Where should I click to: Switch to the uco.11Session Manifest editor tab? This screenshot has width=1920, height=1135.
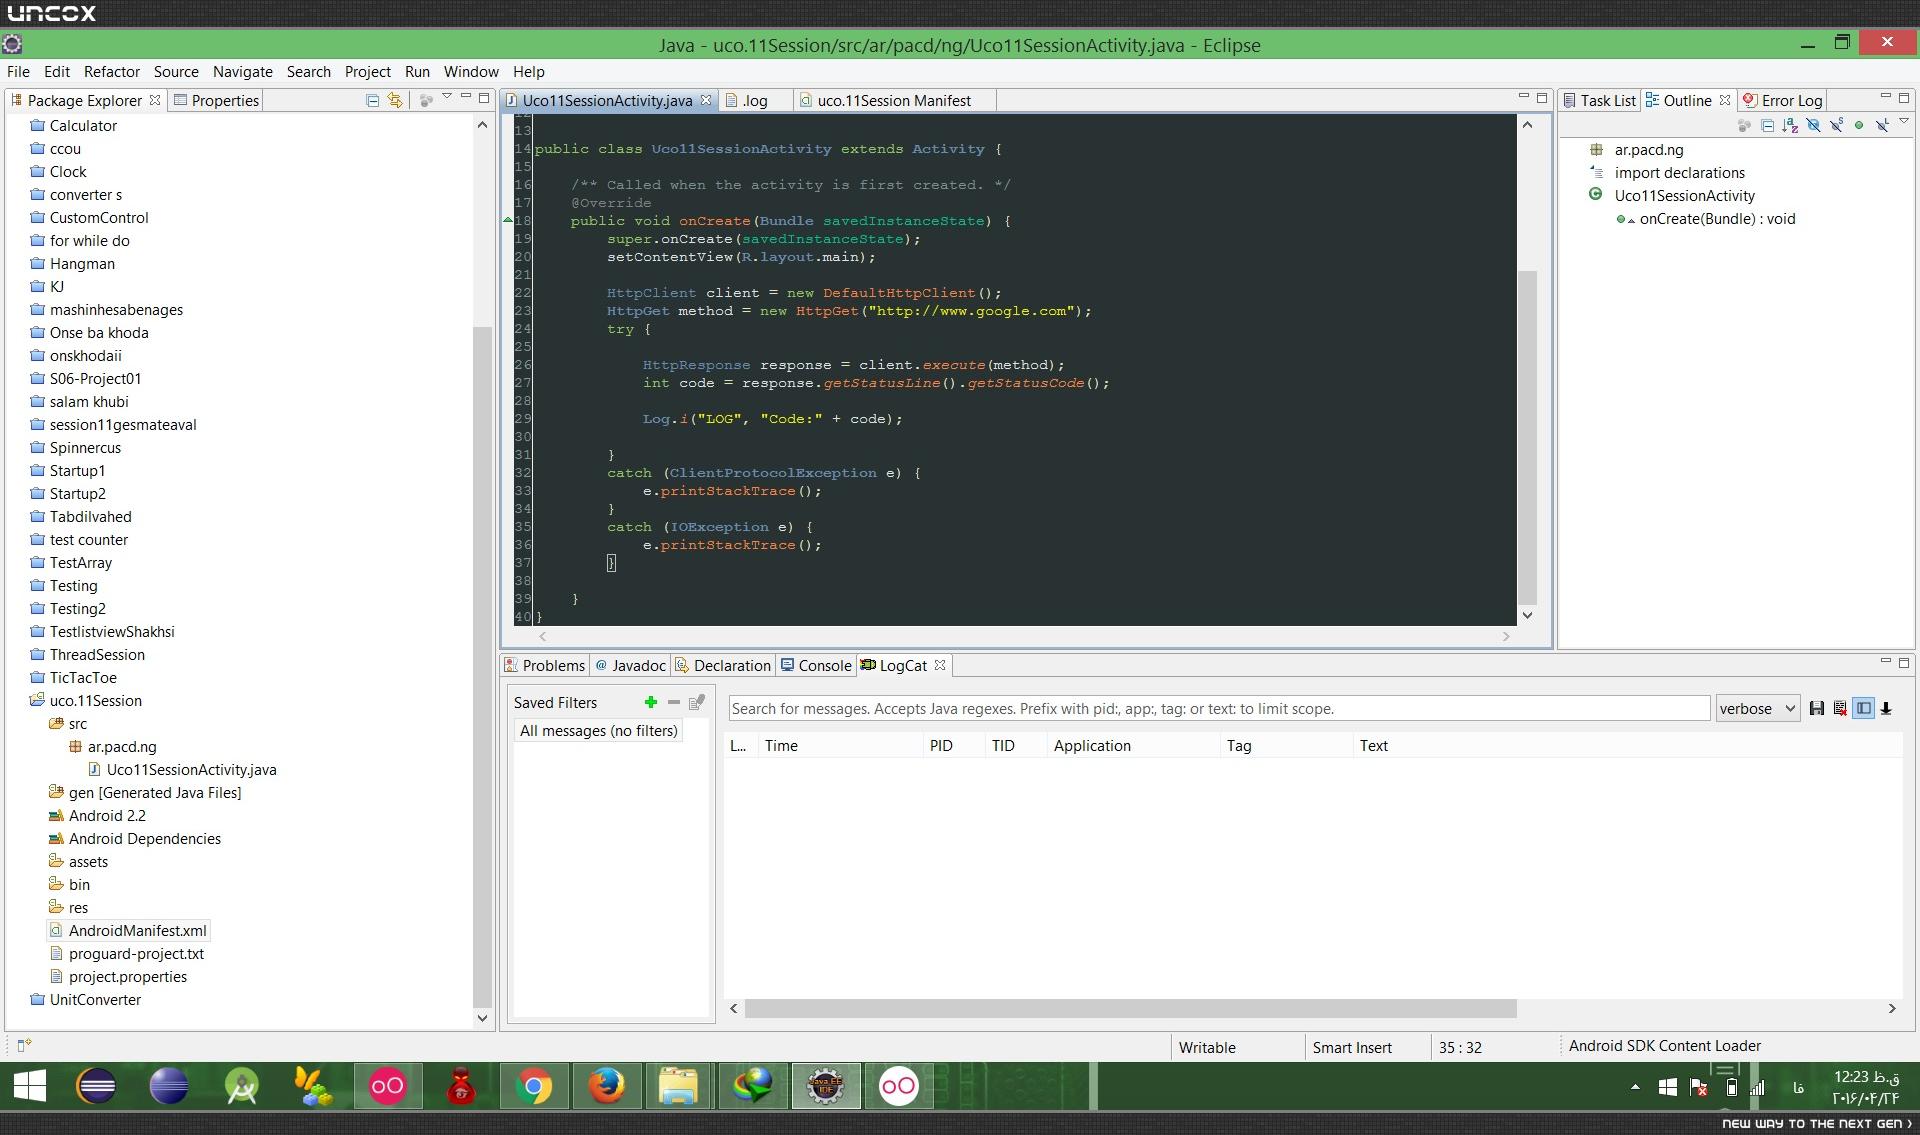tap(894, 100)
